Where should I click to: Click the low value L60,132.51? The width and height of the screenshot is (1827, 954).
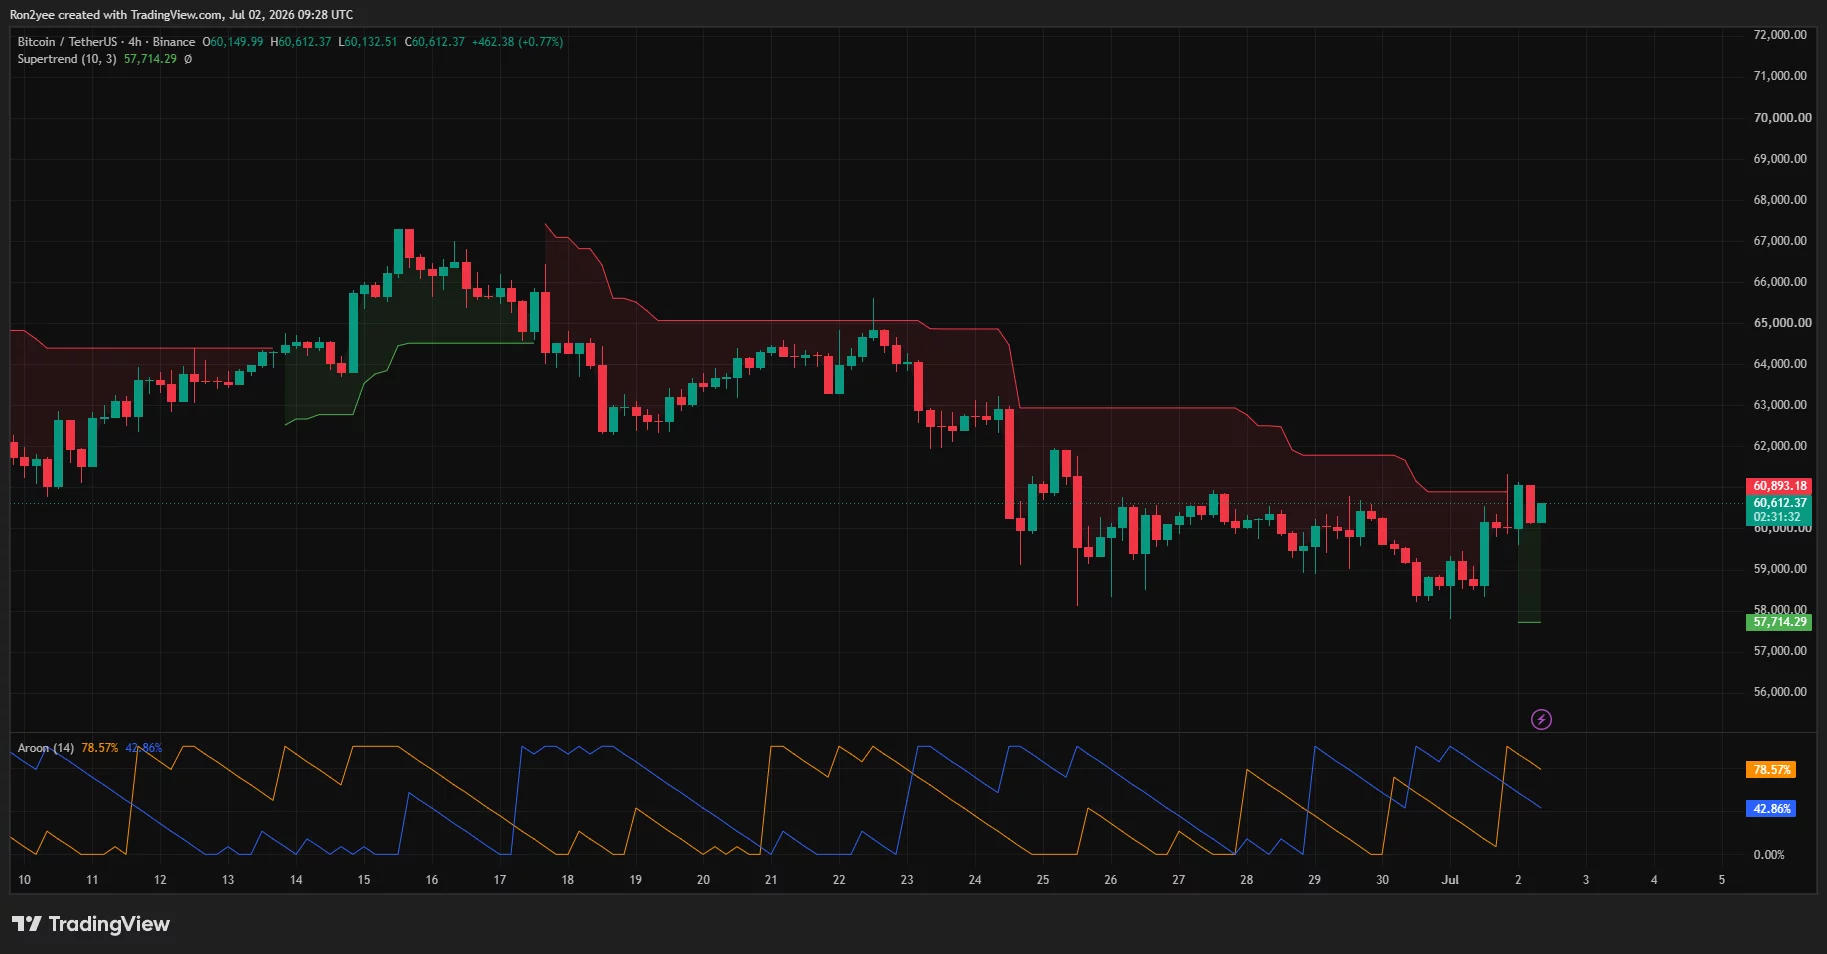click(x=368, y=42)
